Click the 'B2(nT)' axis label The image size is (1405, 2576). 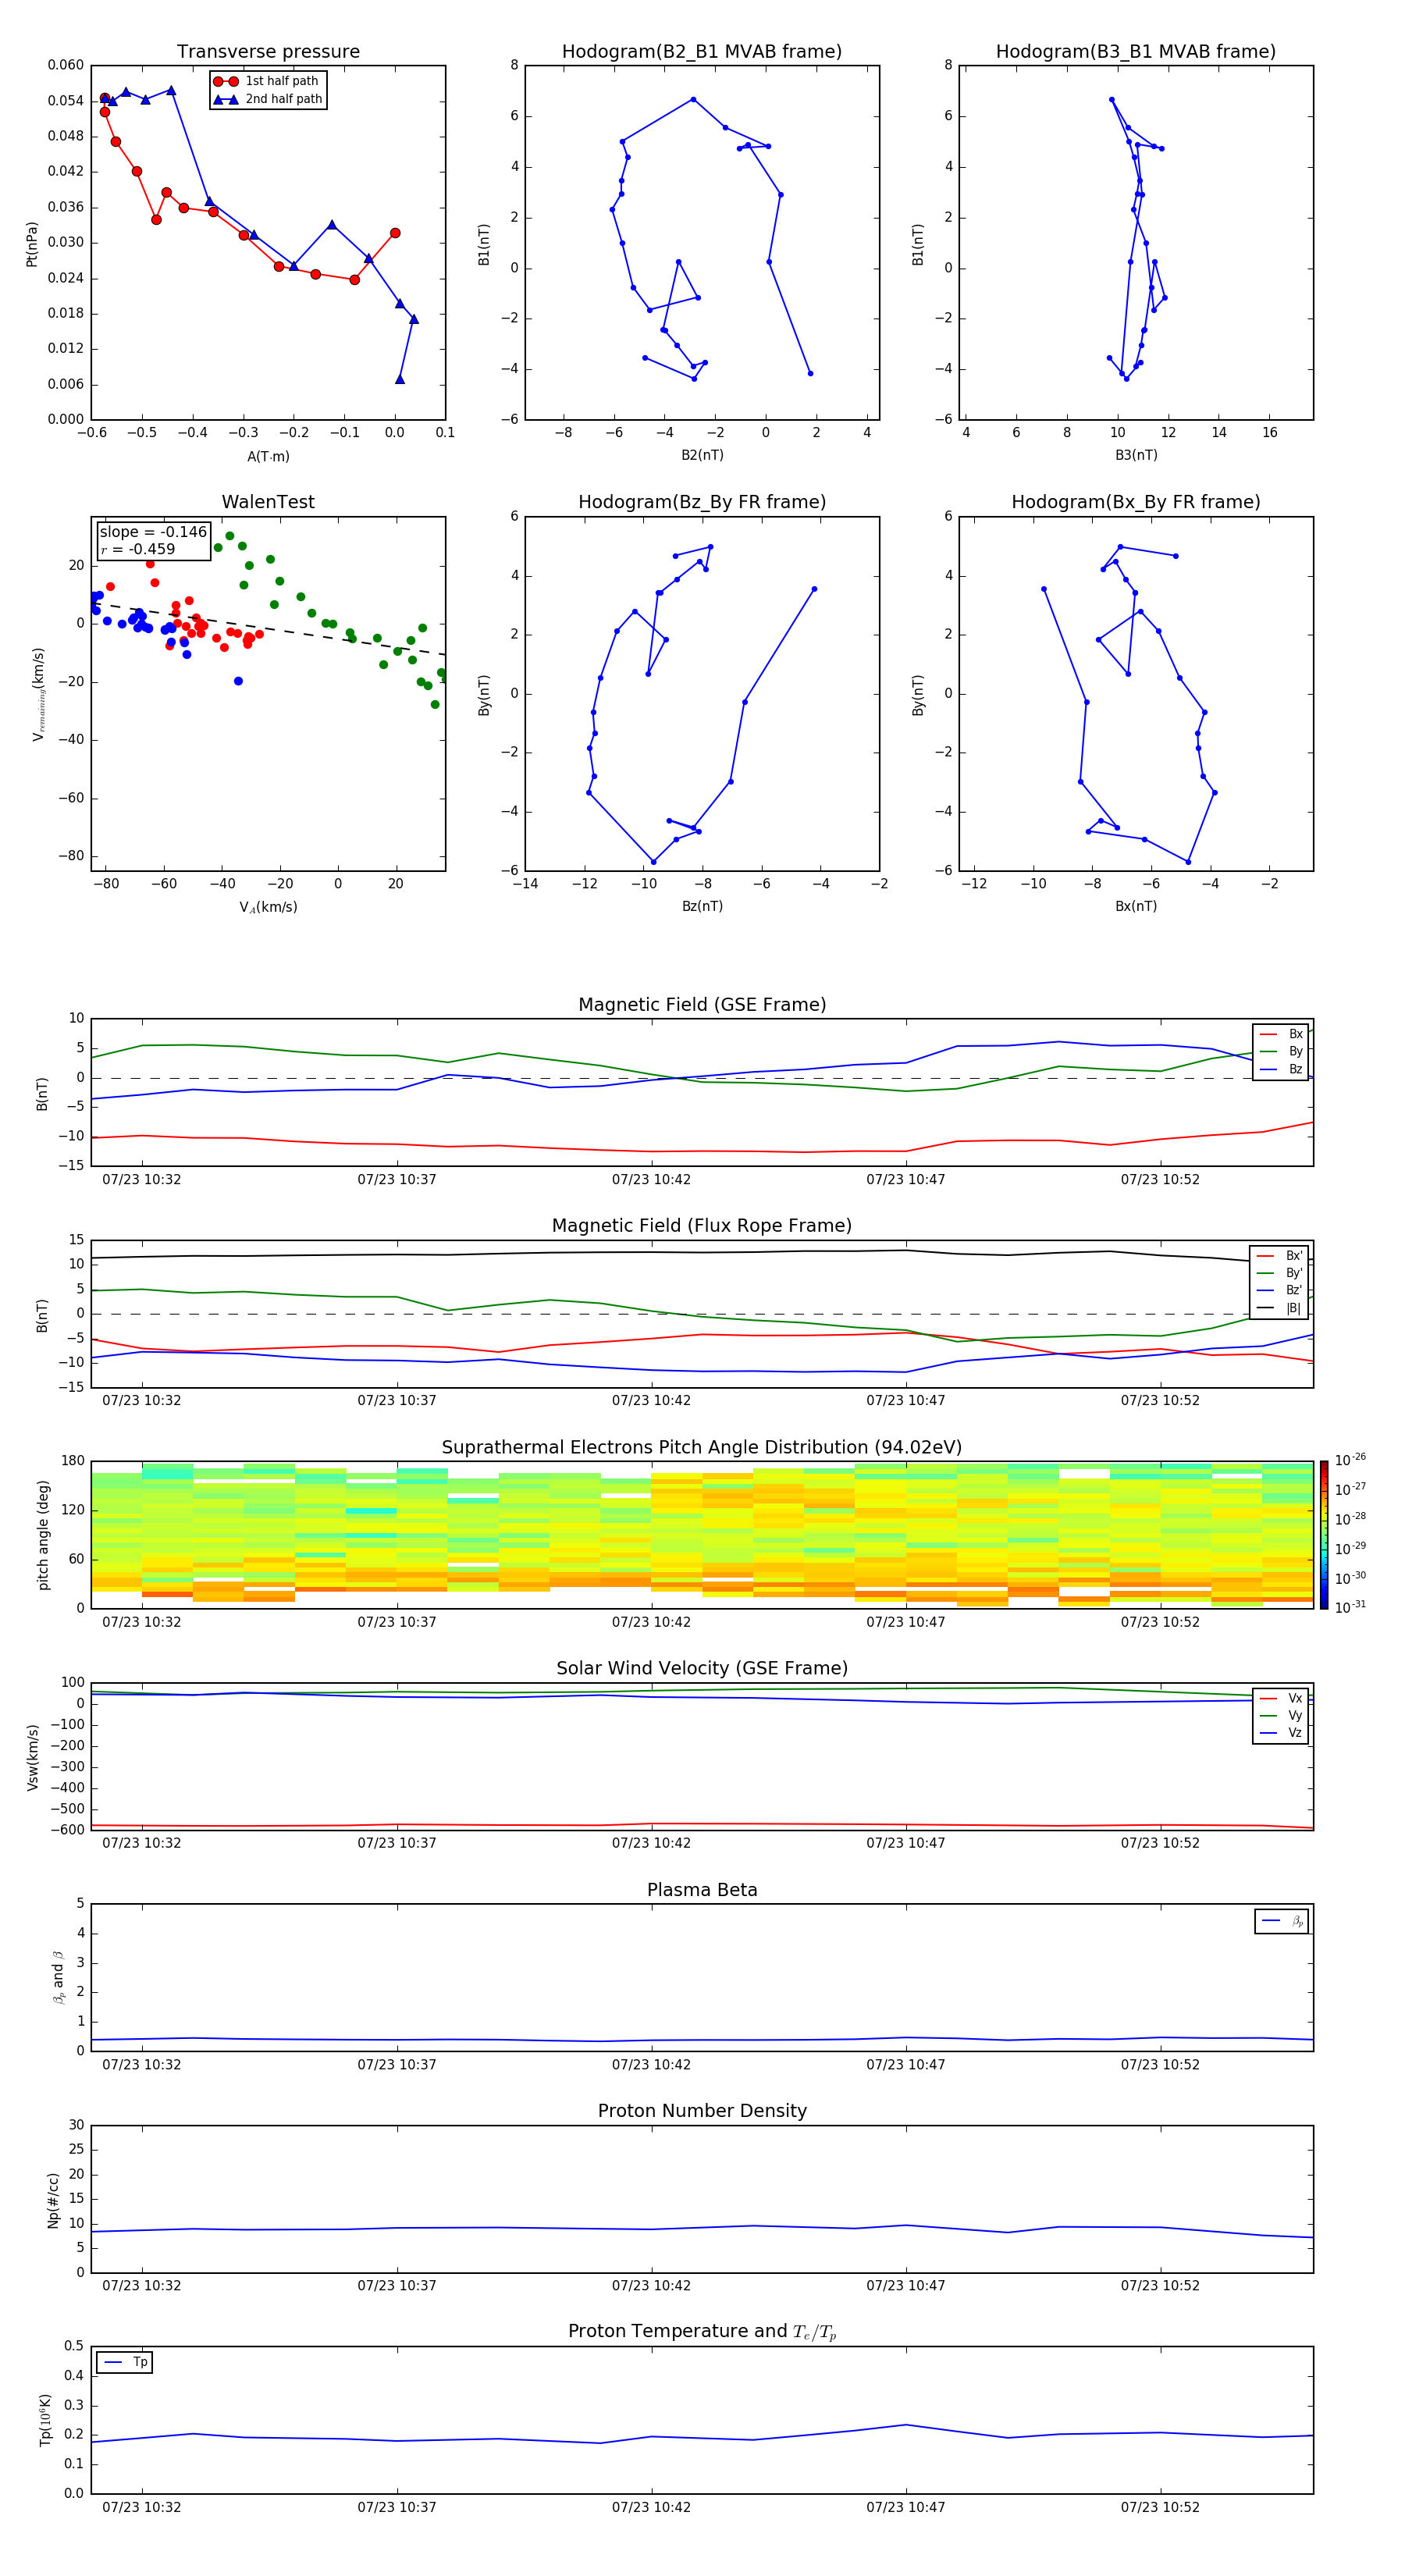tap(702, 455)
